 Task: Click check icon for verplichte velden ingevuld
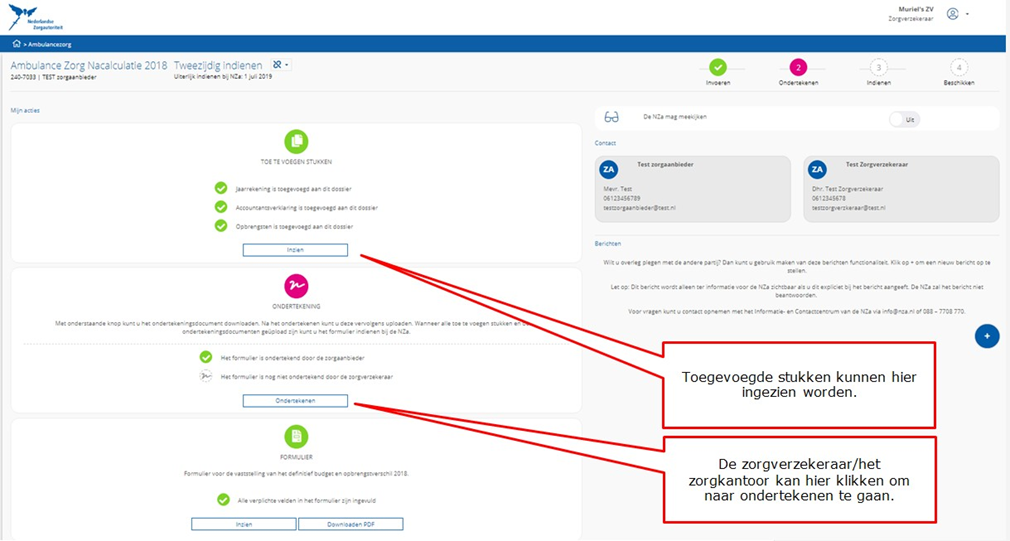pyautogui.click(x=223, y=500)
